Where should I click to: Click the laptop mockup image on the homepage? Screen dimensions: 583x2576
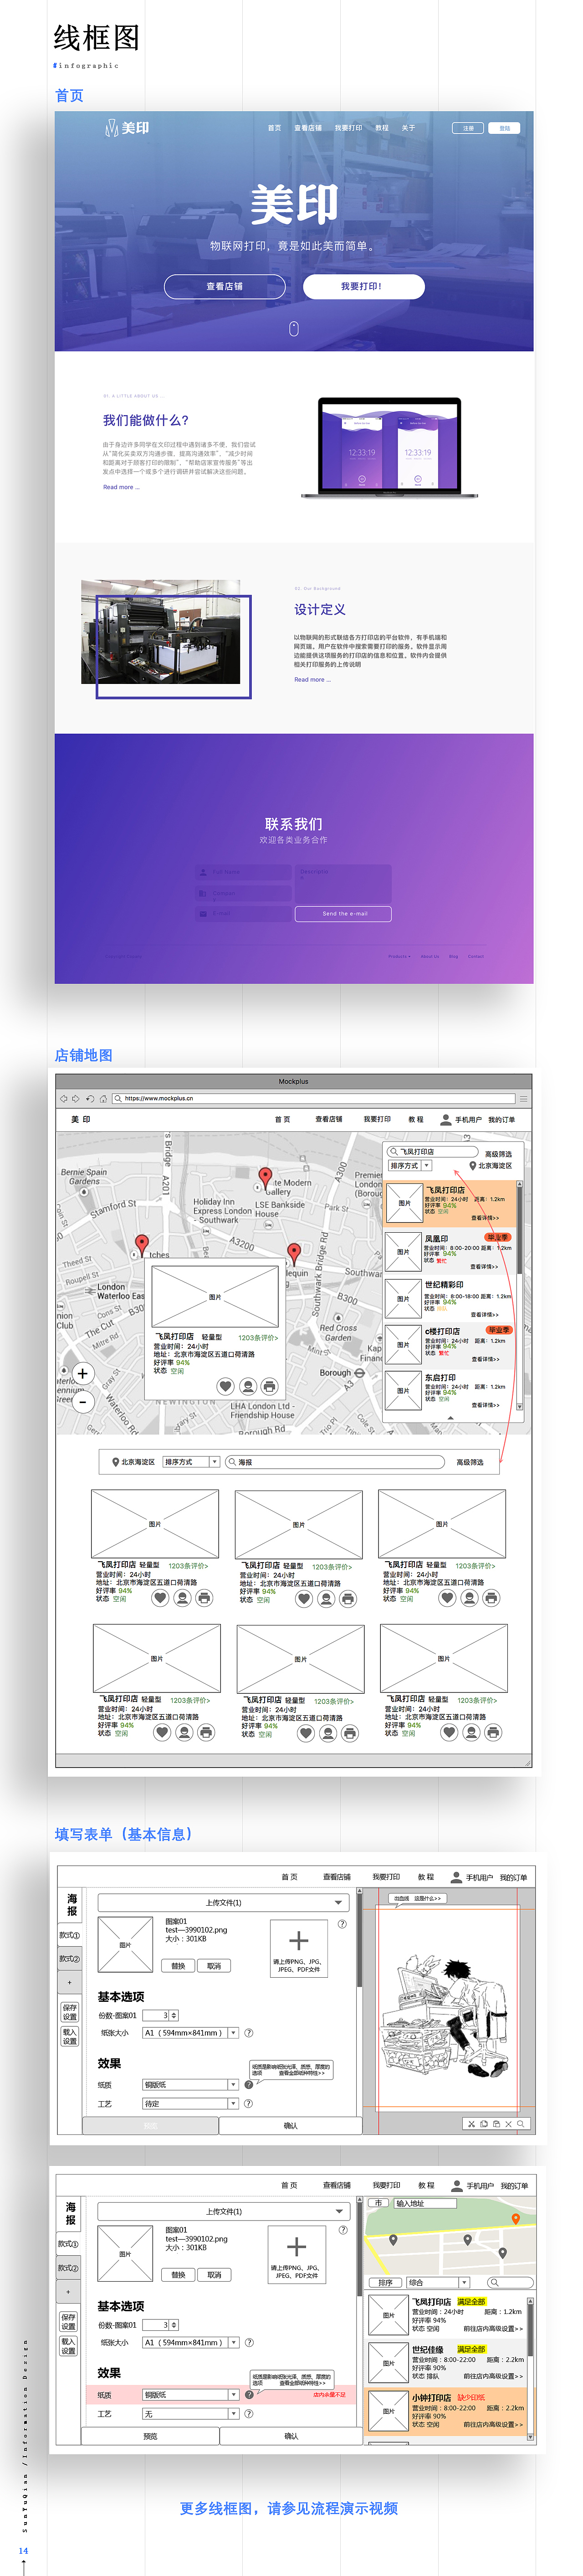coord(390,448)
